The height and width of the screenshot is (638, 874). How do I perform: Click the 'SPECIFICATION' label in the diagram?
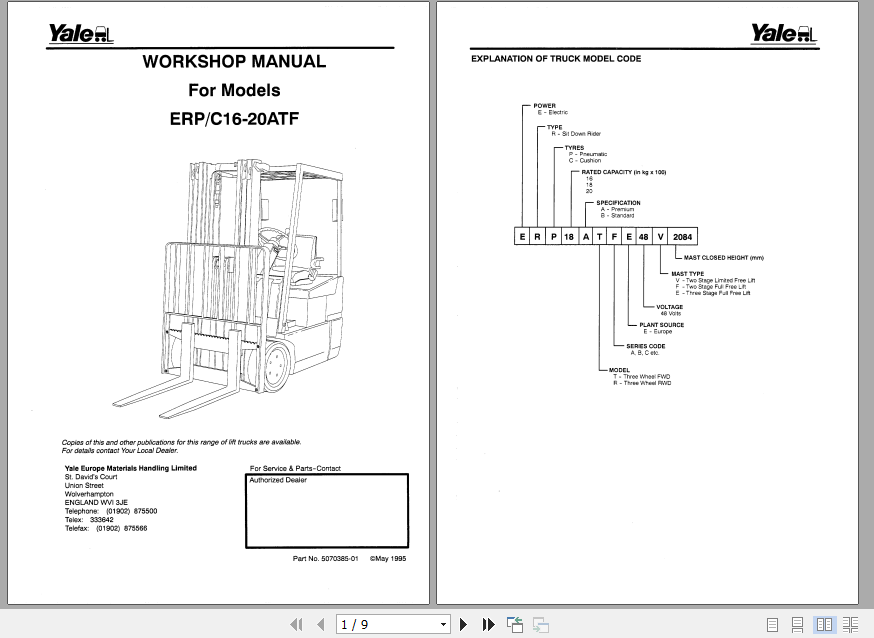point(618,203)
